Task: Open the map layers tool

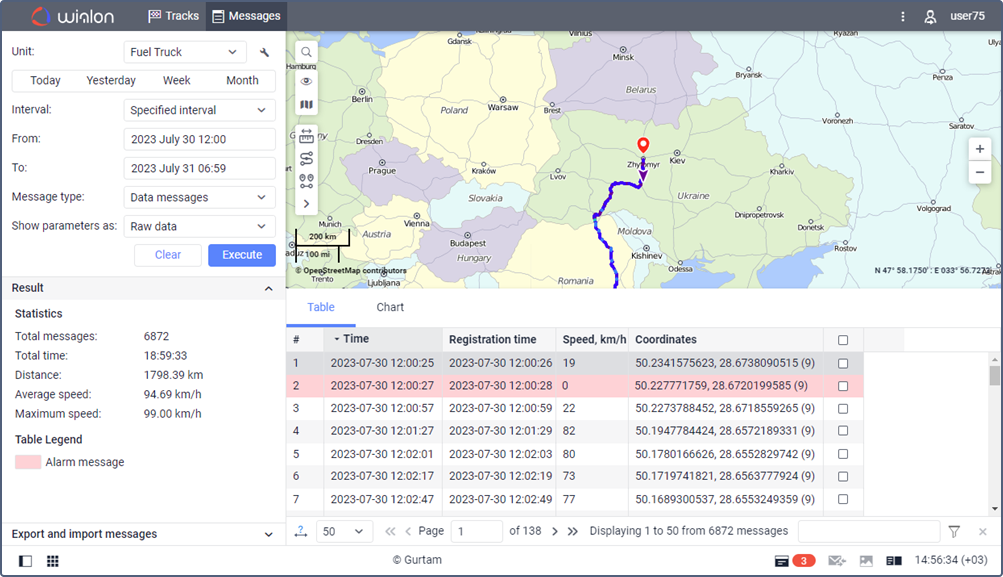Action: (306, 104)
